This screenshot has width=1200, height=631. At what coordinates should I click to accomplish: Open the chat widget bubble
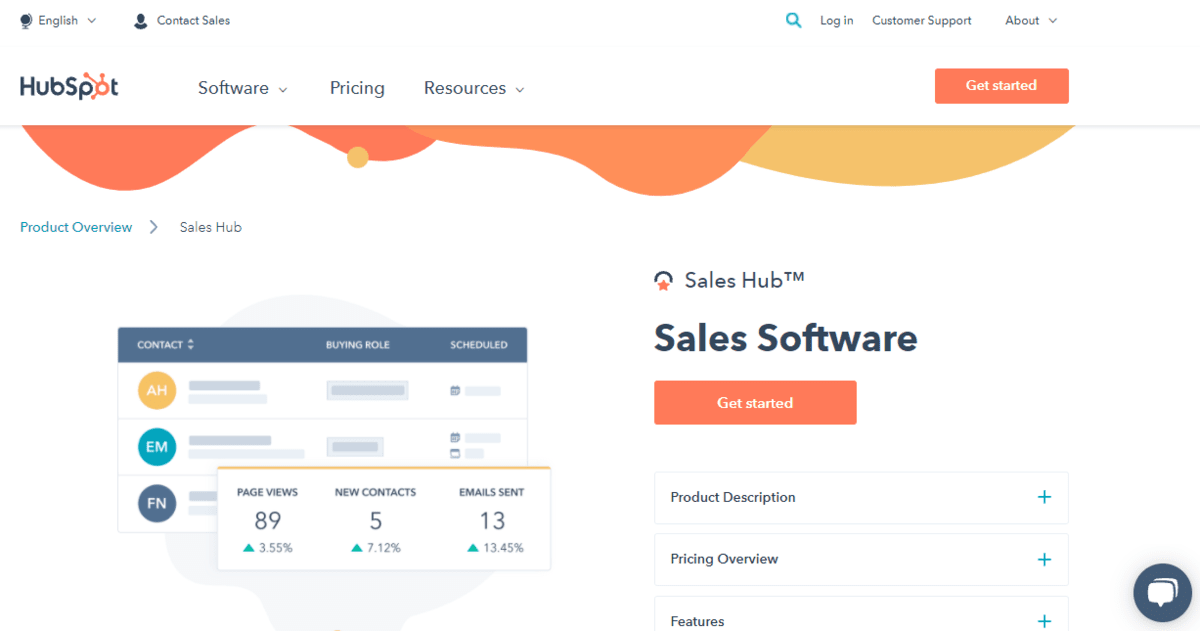pyautogui.click(x=1162, y=593)
